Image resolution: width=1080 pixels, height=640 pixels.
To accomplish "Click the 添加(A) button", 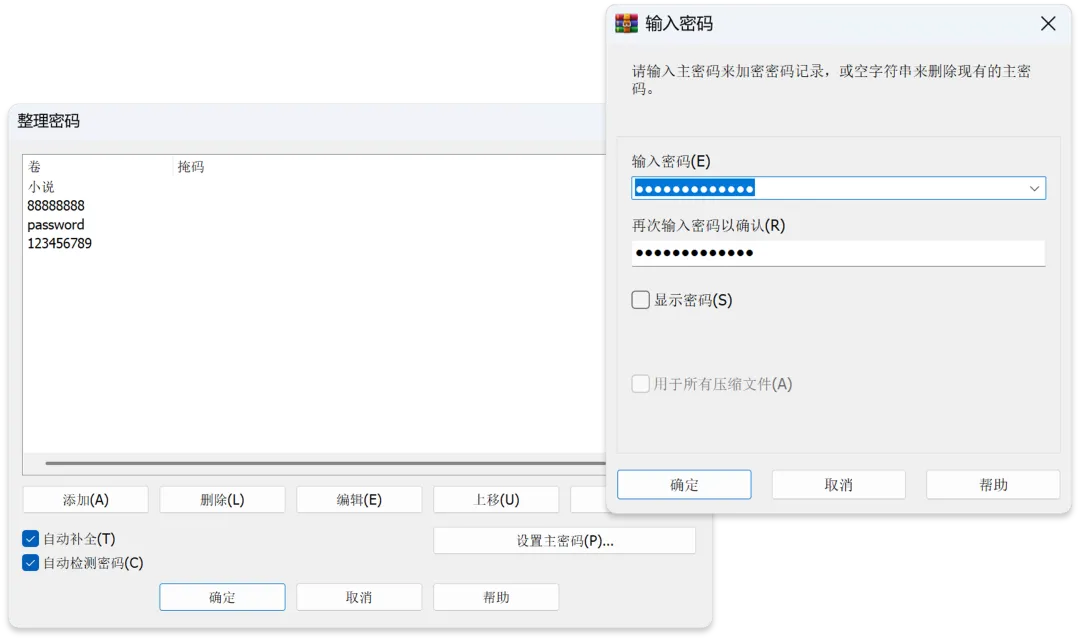I will point(85,500).
